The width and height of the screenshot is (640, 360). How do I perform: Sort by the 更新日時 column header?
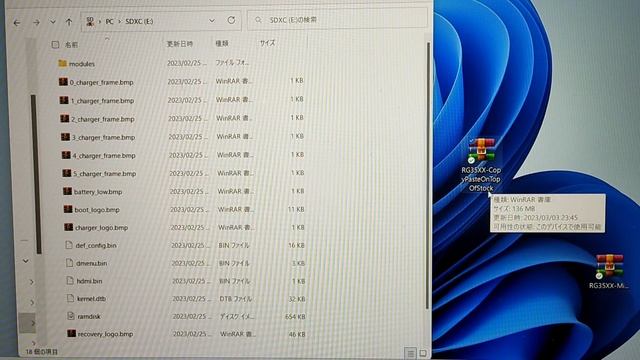click(180, 44)
